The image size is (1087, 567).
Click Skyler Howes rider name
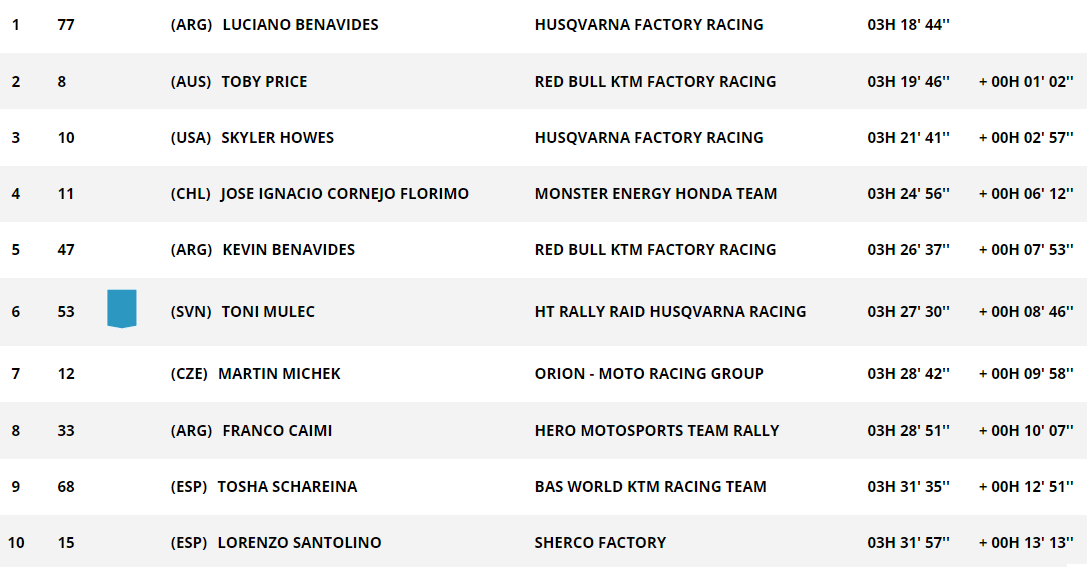click(x=277, y=138)
